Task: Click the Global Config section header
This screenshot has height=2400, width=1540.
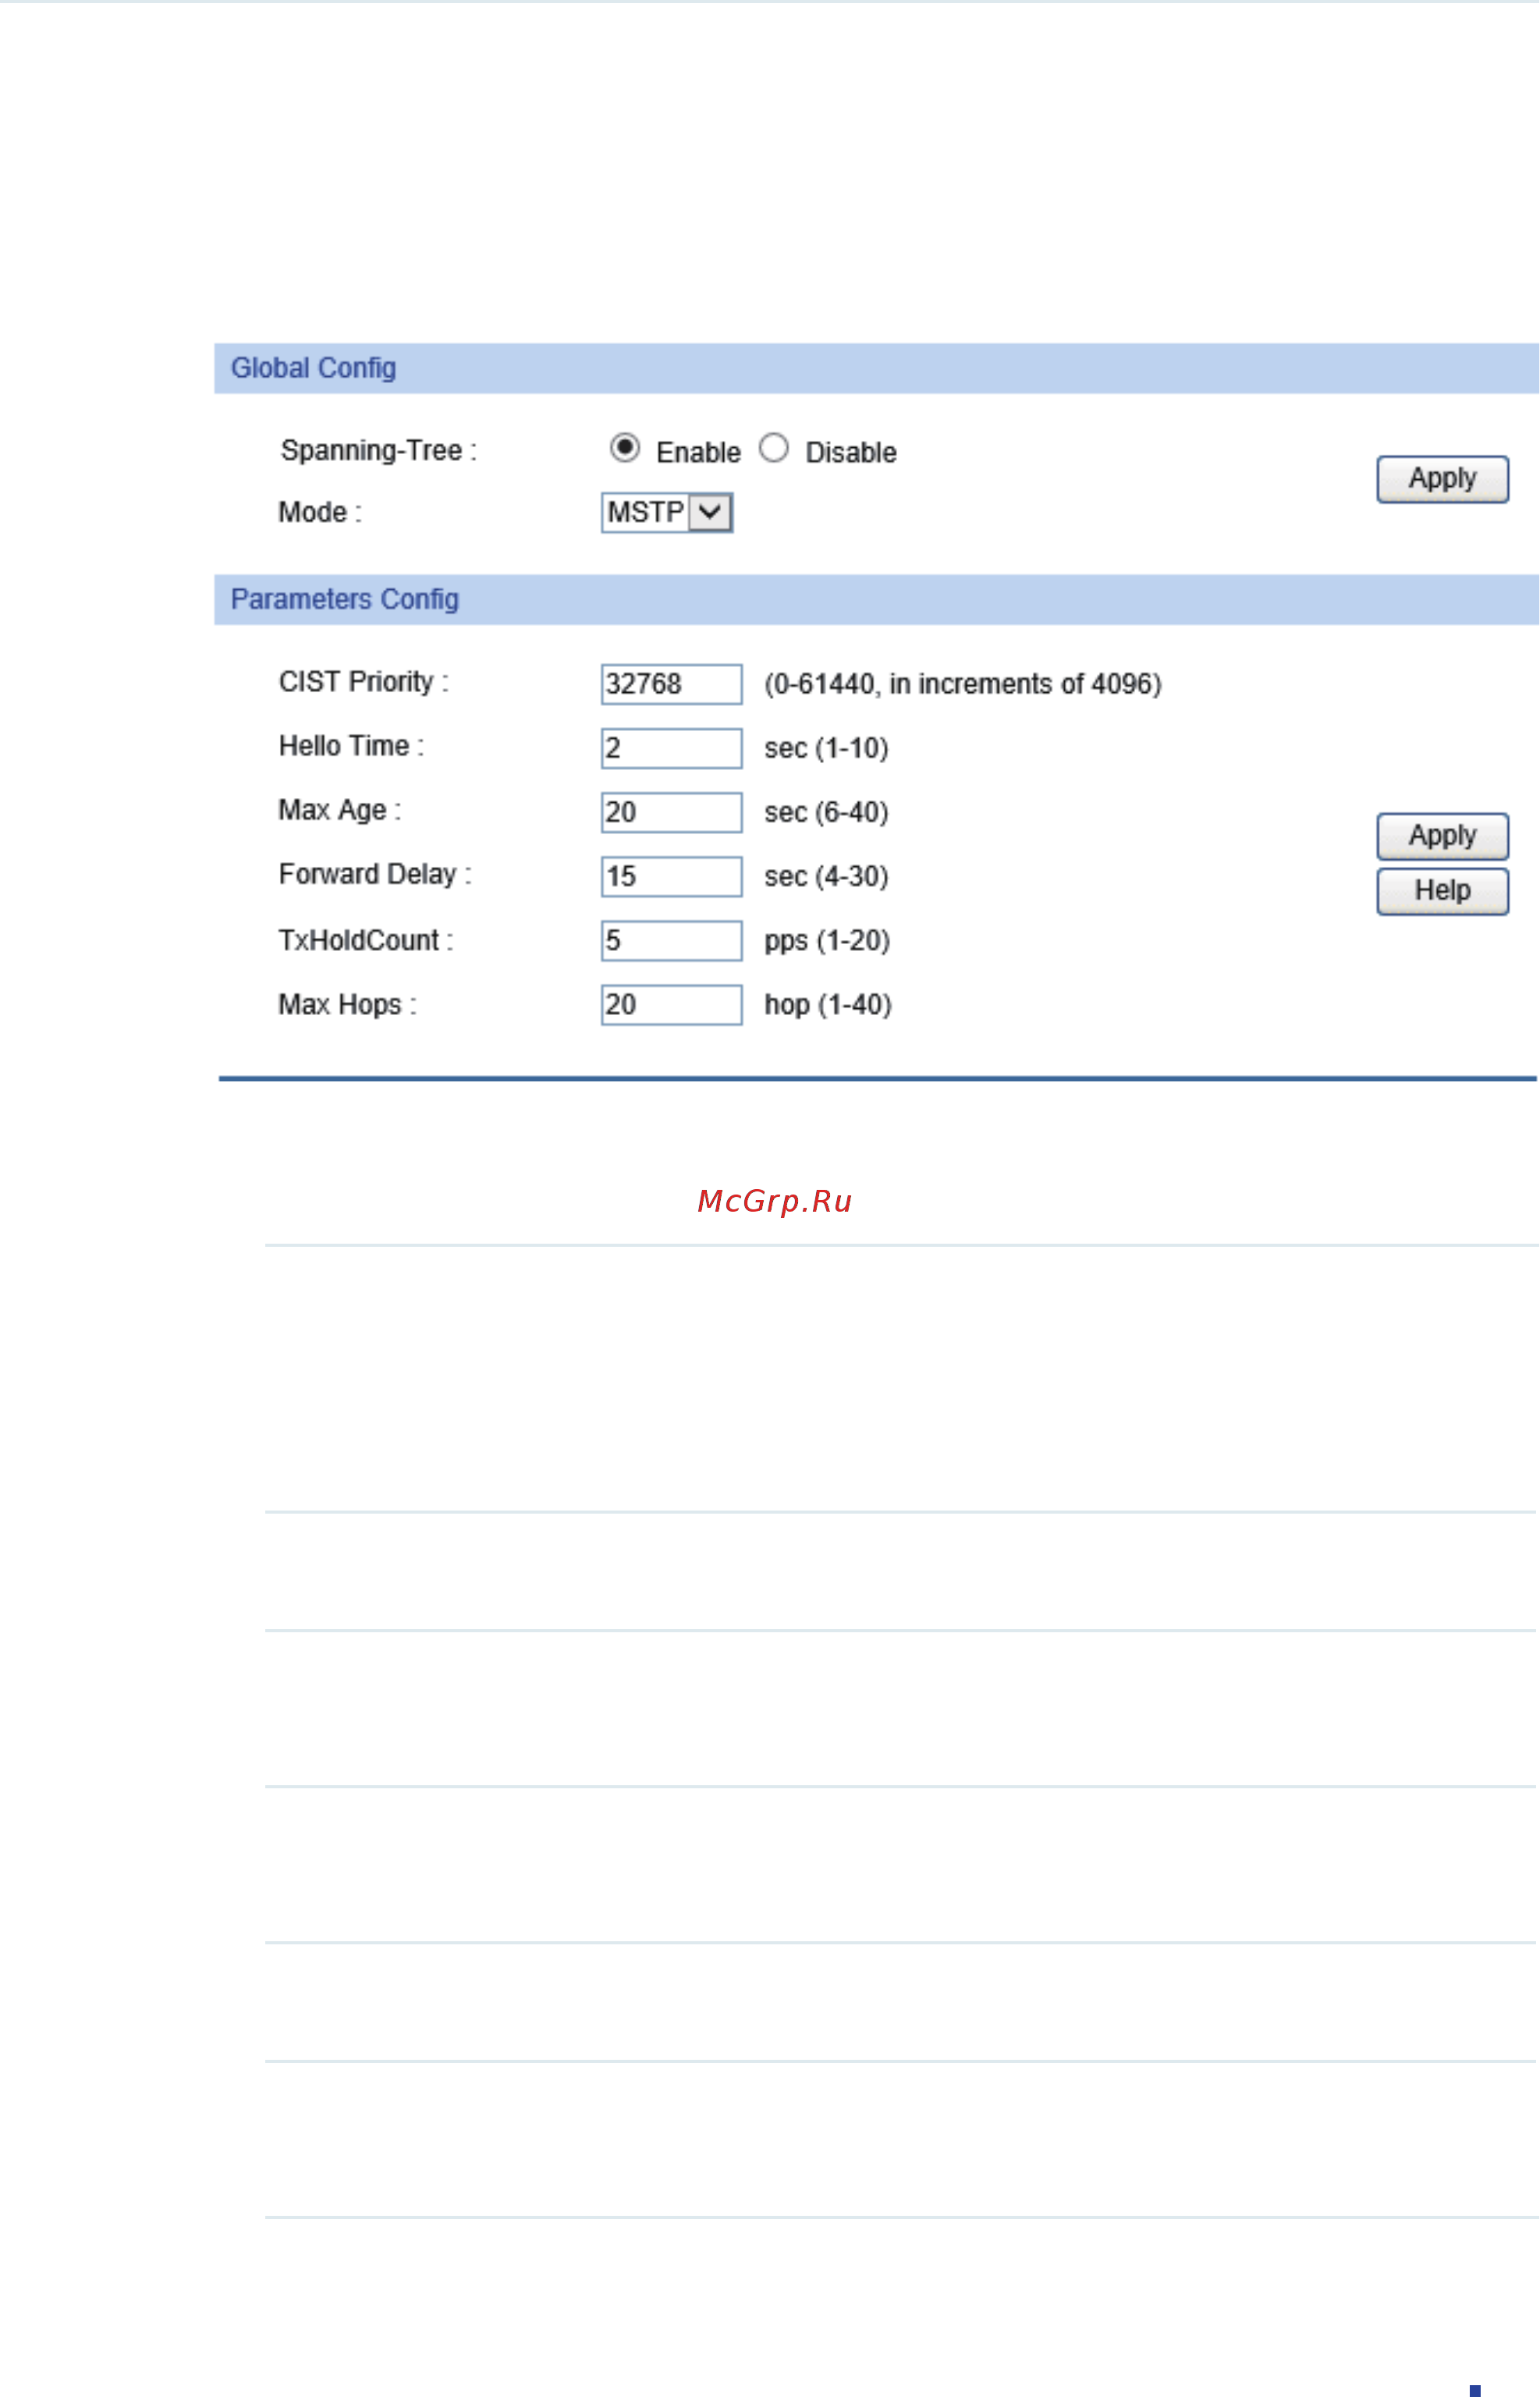Action: (x=877, y=369)
